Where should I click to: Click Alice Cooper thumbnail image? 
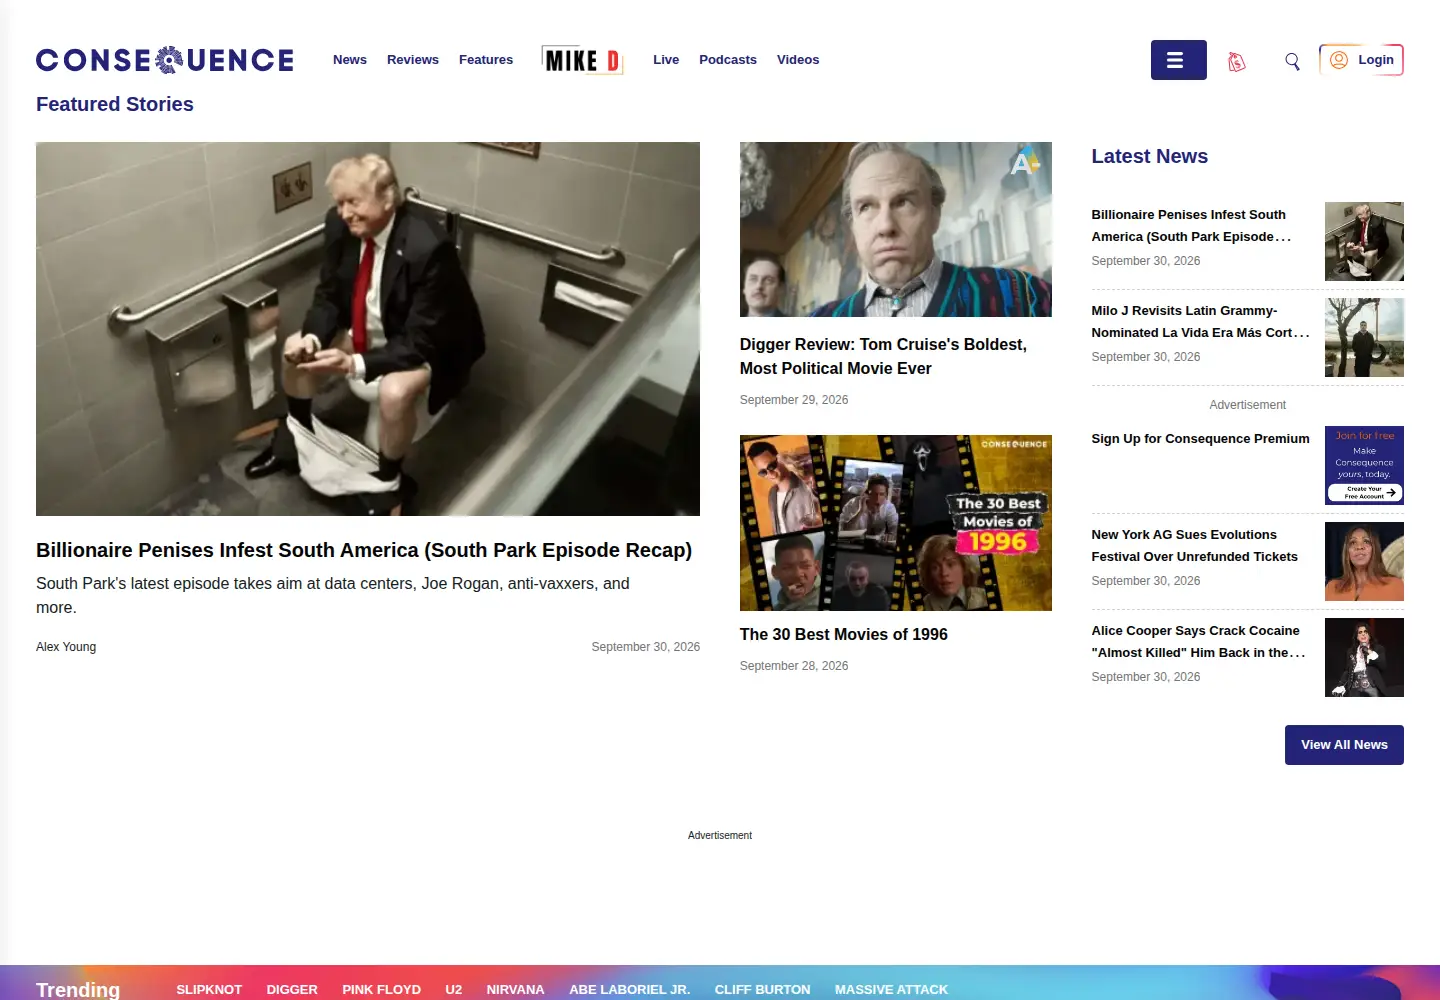(x=1364, y=657)
